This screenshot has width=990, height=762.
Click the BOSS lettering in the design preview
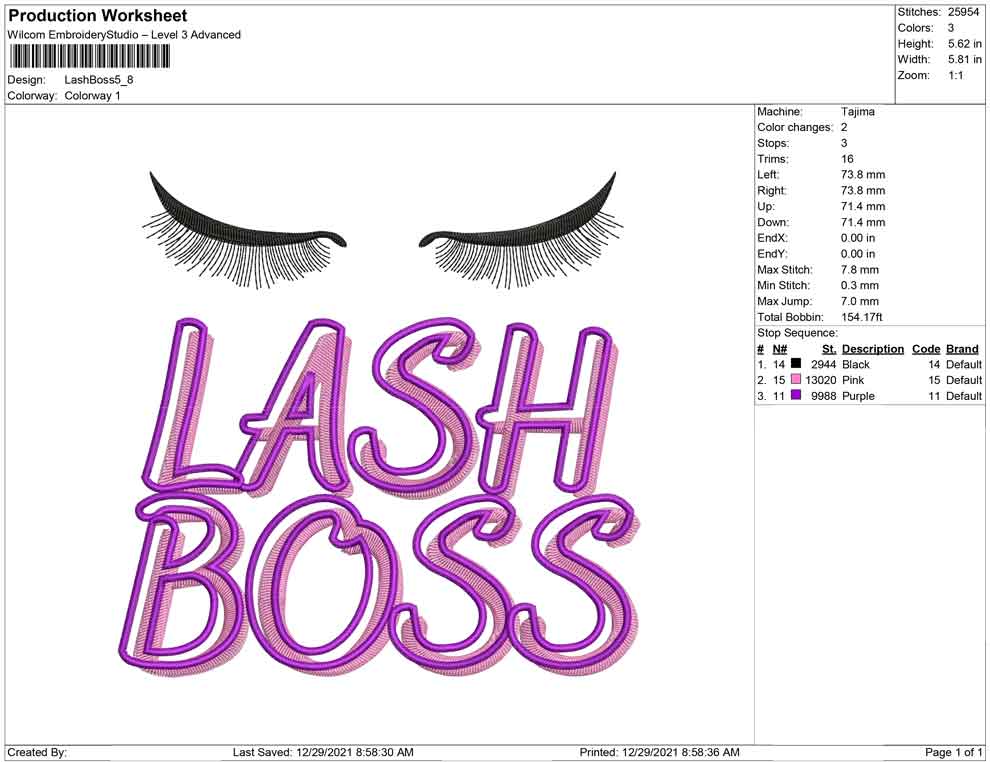point(380,590)
